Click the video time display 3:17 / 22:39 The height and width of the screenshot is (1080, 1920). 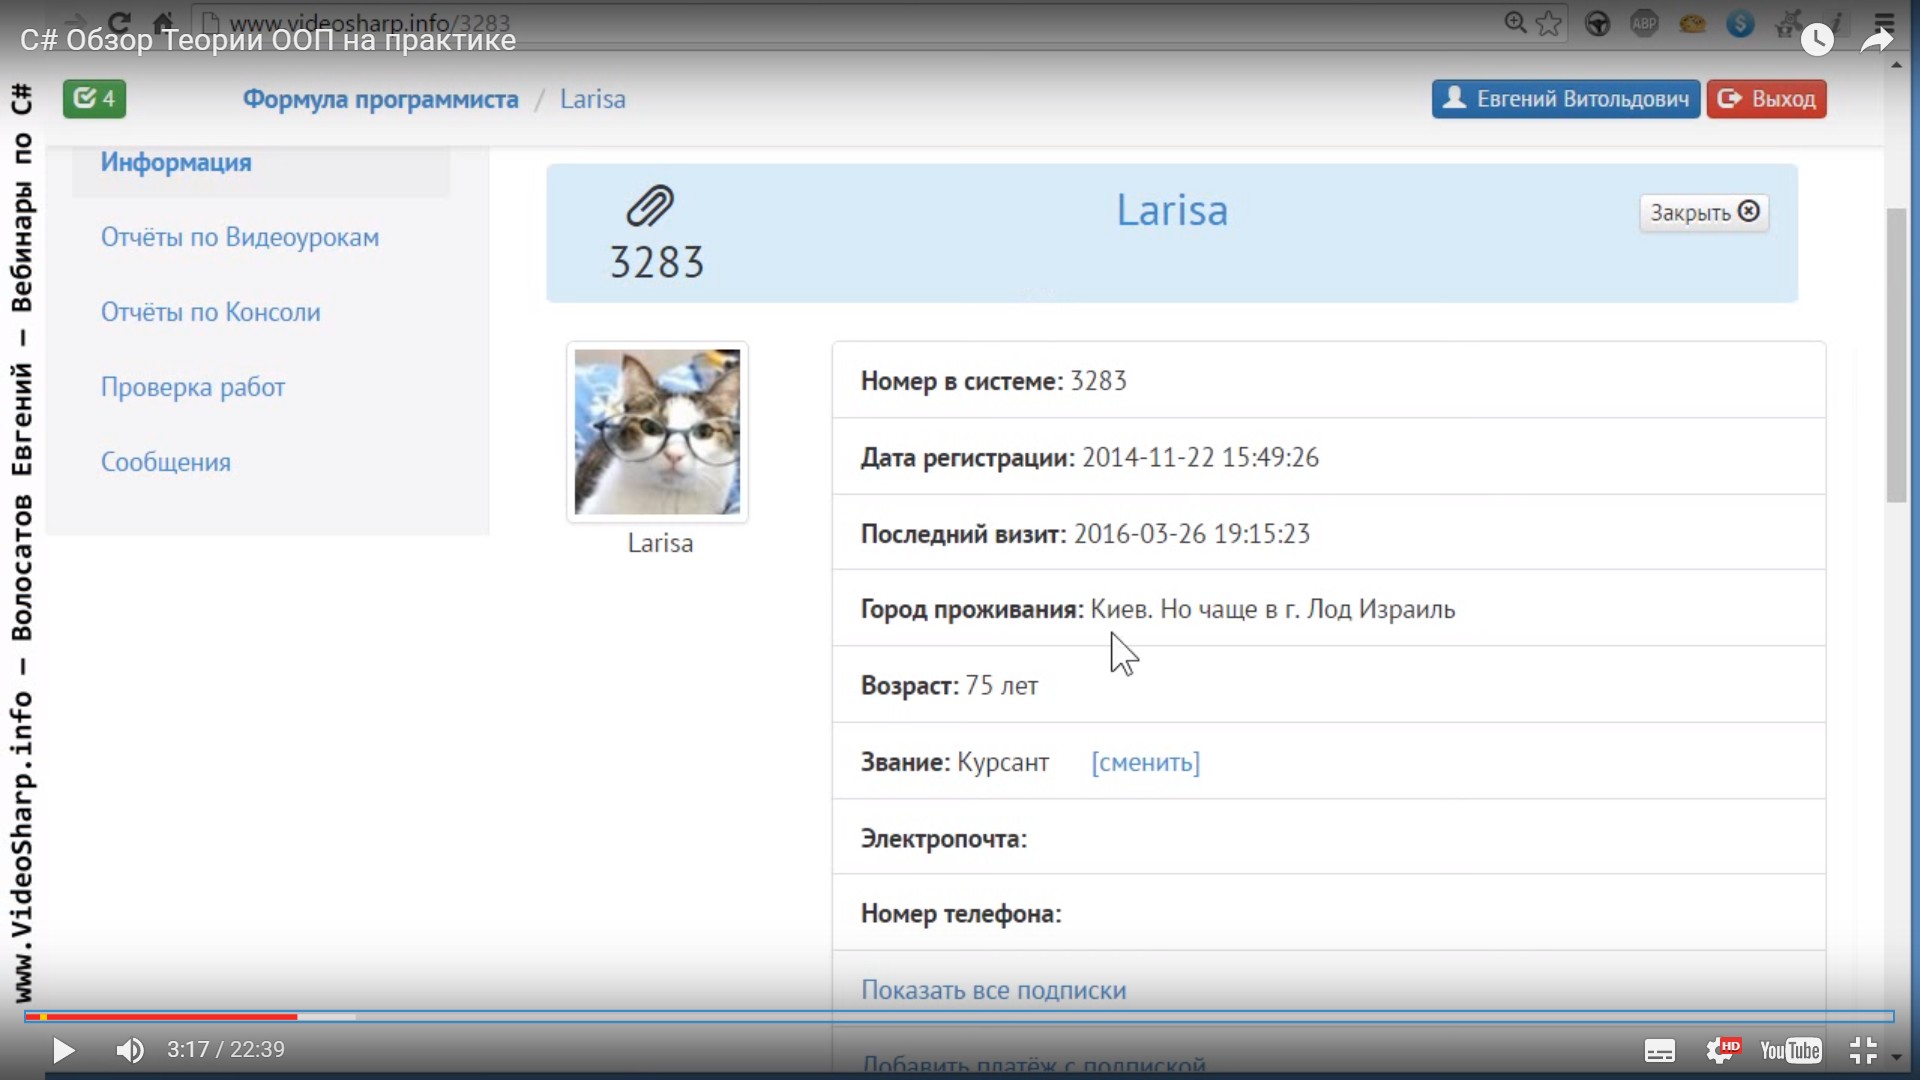(x=226, y=1050)
